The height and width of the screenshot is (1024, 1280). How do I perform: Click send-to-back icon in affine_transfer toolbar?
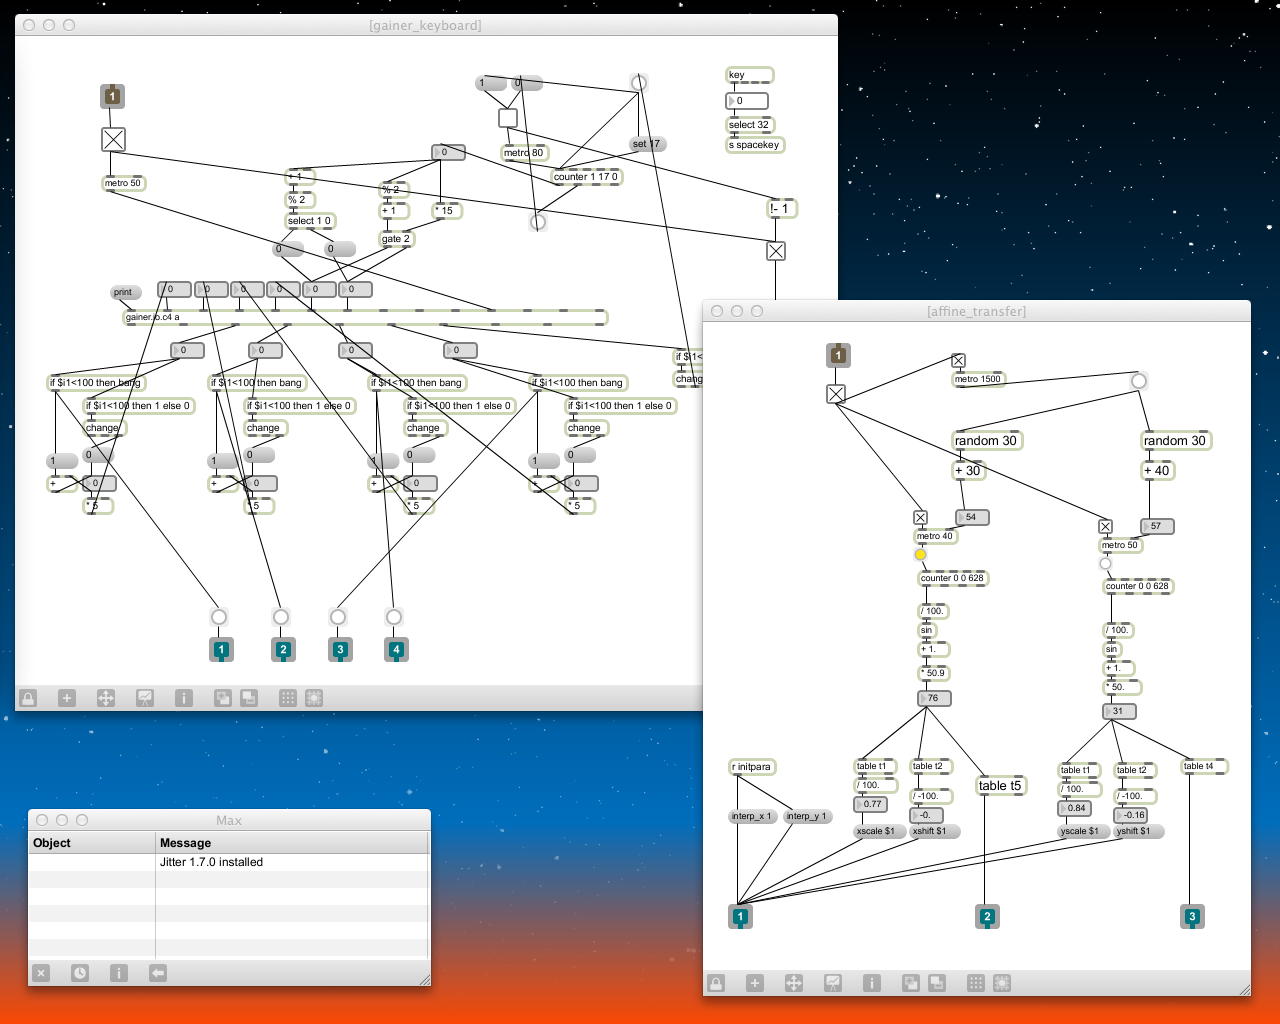pyautogui.click(x=936, y=983)
